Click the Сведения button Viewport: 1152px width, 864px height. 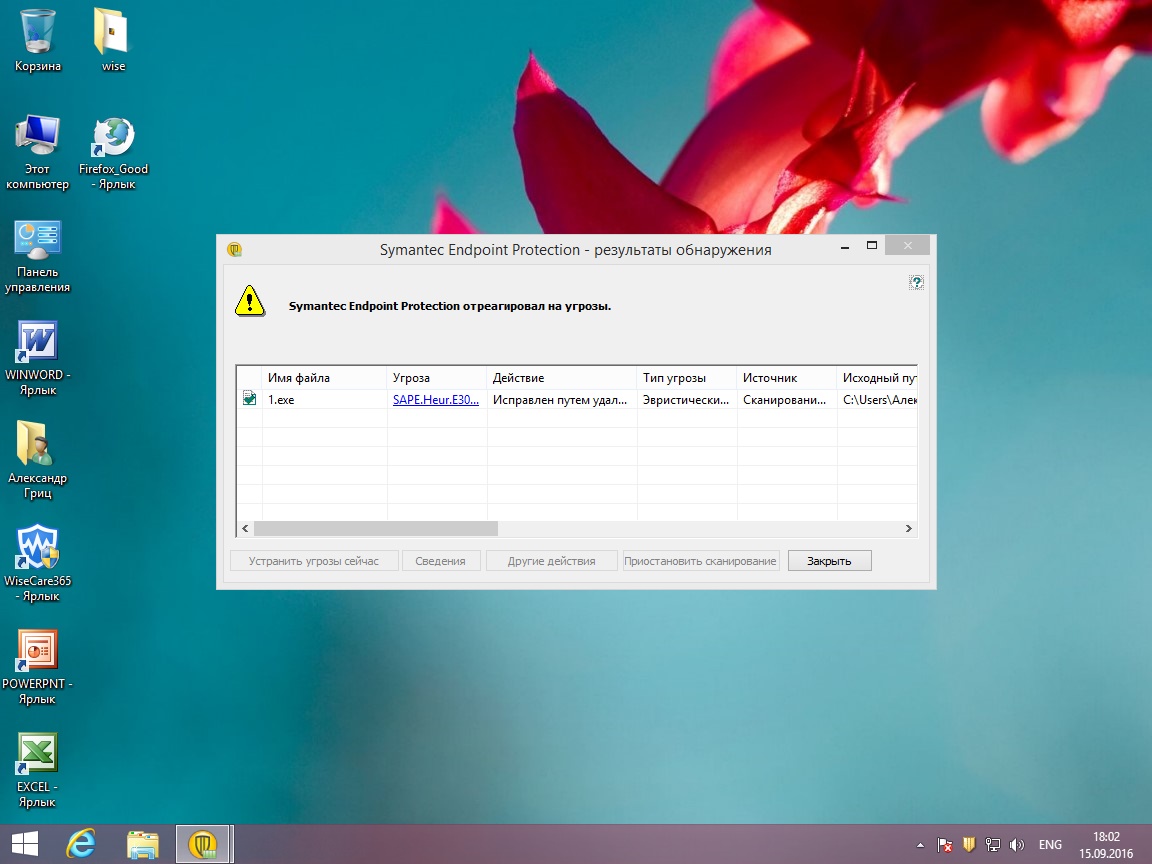(440, 561)
